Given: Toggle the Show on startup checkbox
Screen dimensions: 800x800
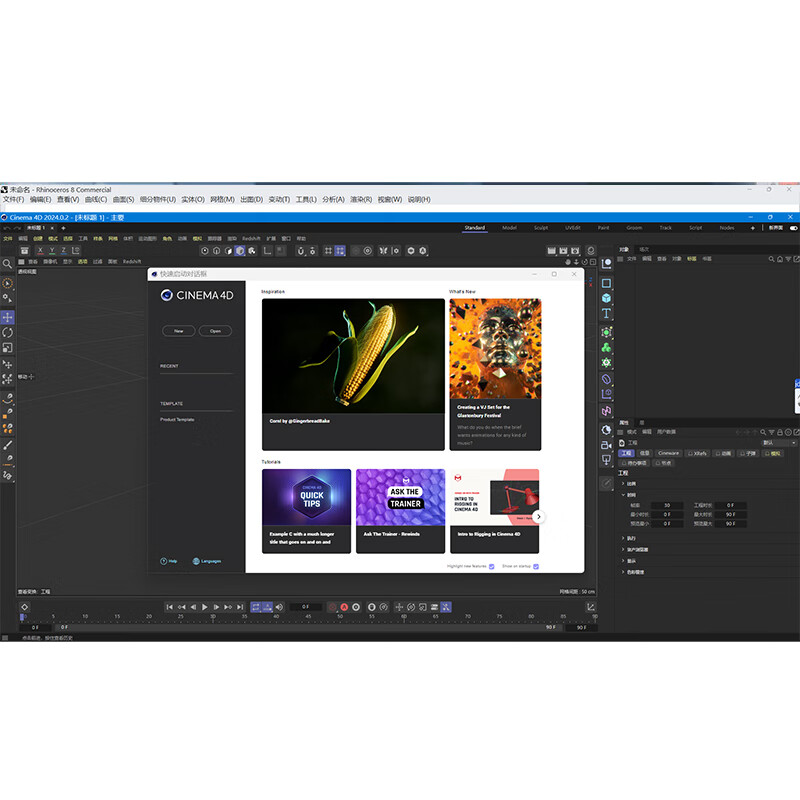Looking at the screenshot, I should (x=536, y=567).
